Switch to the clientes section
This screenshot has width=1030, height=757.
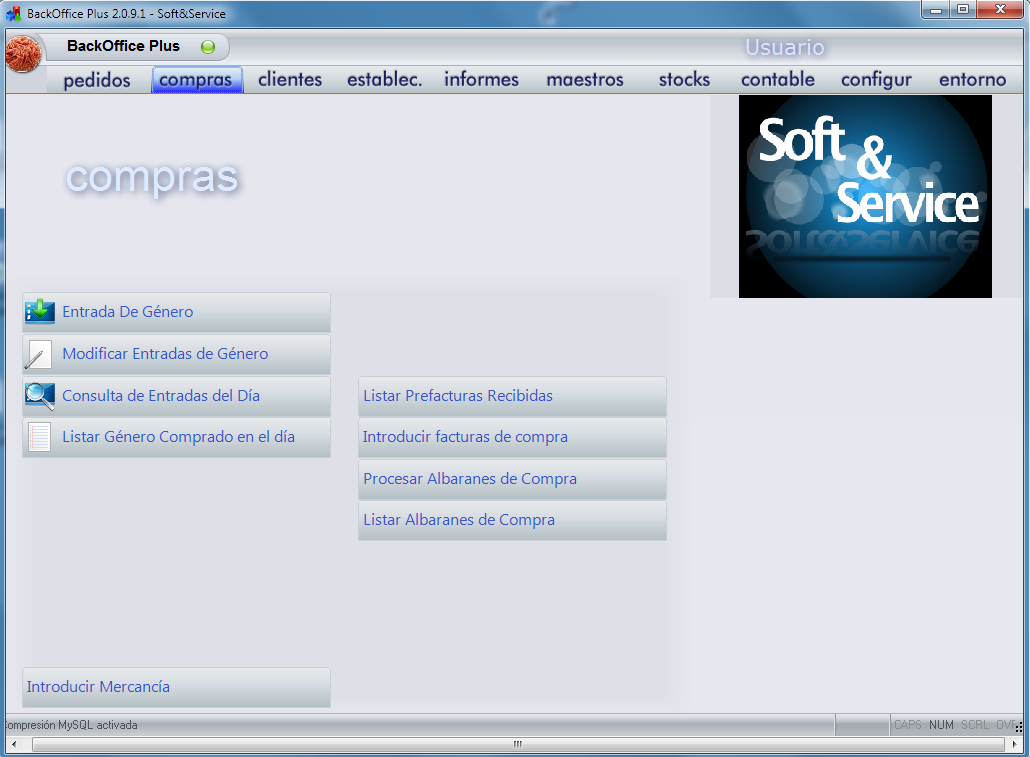pos(290,80)
